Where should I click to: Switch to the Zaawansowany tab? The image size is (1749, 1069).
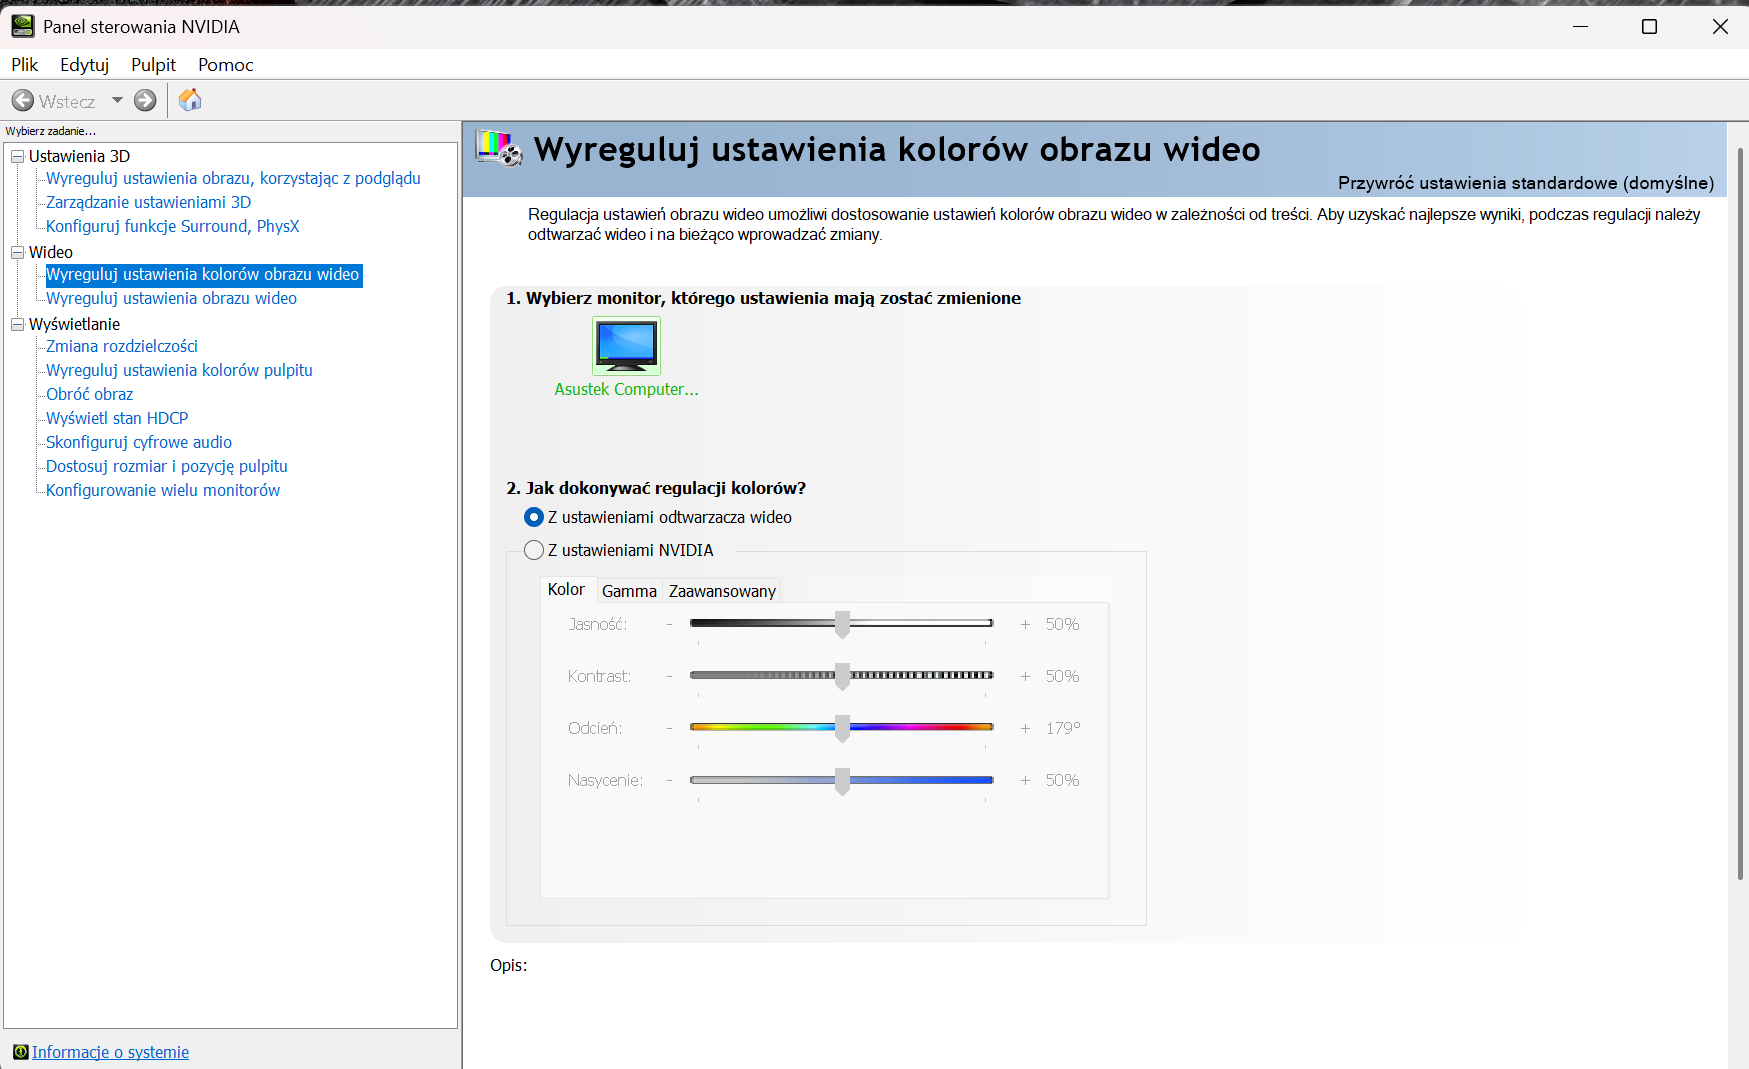coord(722,591)
